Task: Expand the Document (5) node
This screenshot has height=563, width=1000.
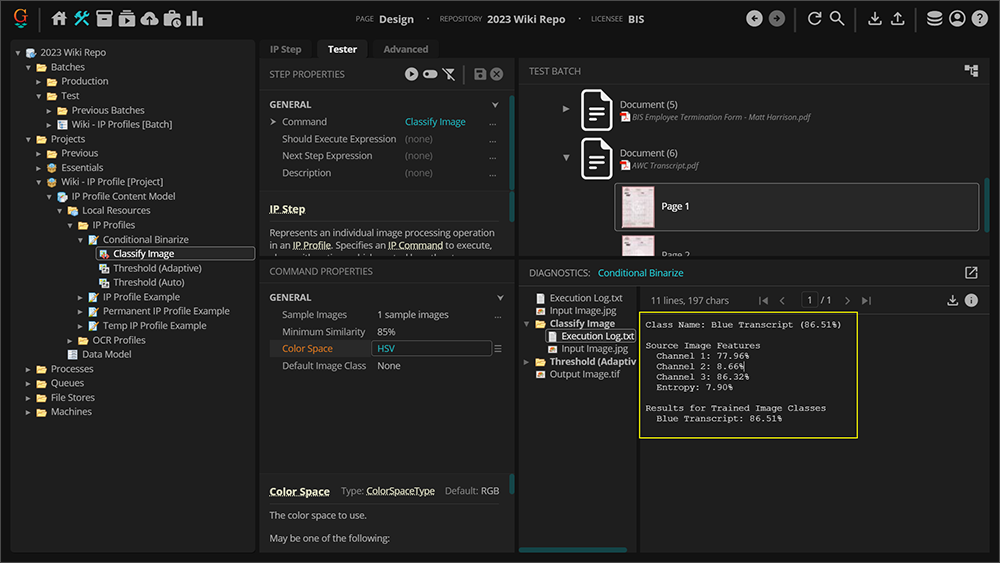Action: 566,108
